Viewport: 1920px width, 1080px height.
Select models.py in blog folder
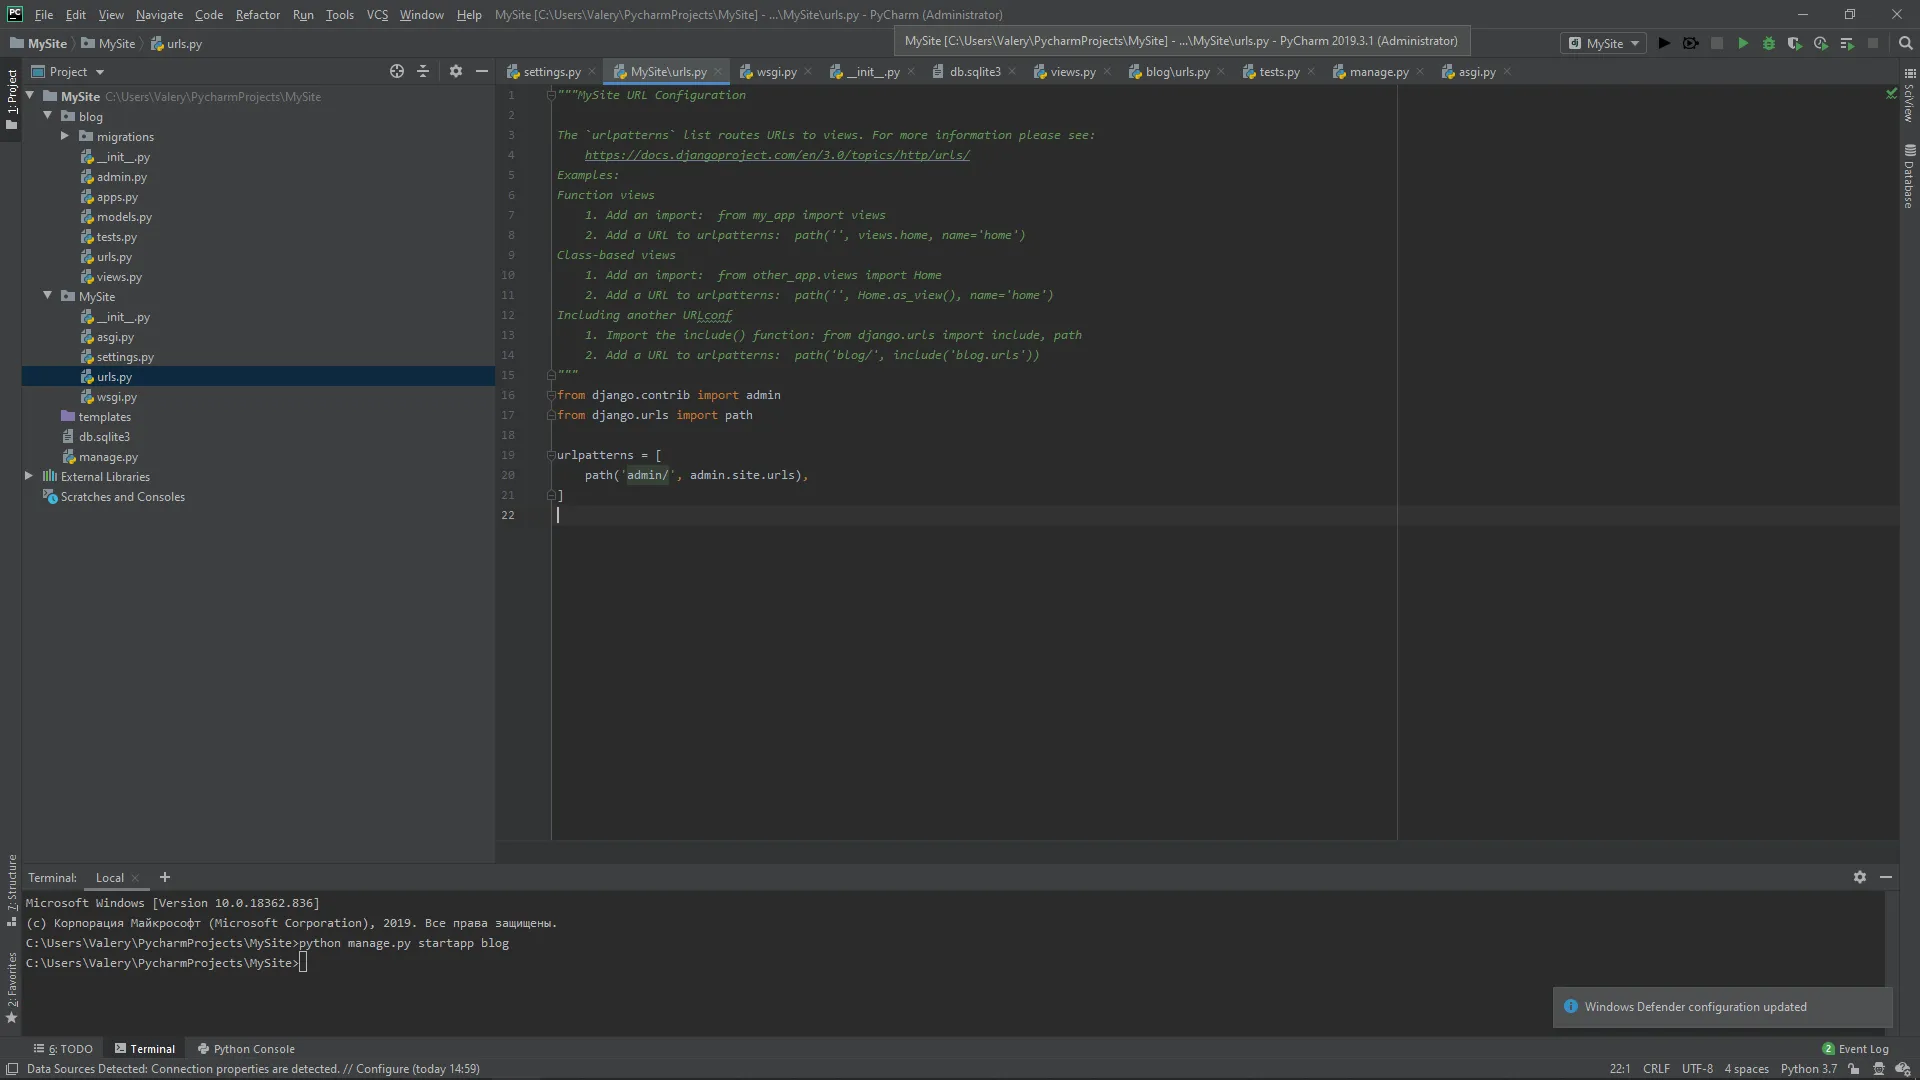[x=124, y=216]
